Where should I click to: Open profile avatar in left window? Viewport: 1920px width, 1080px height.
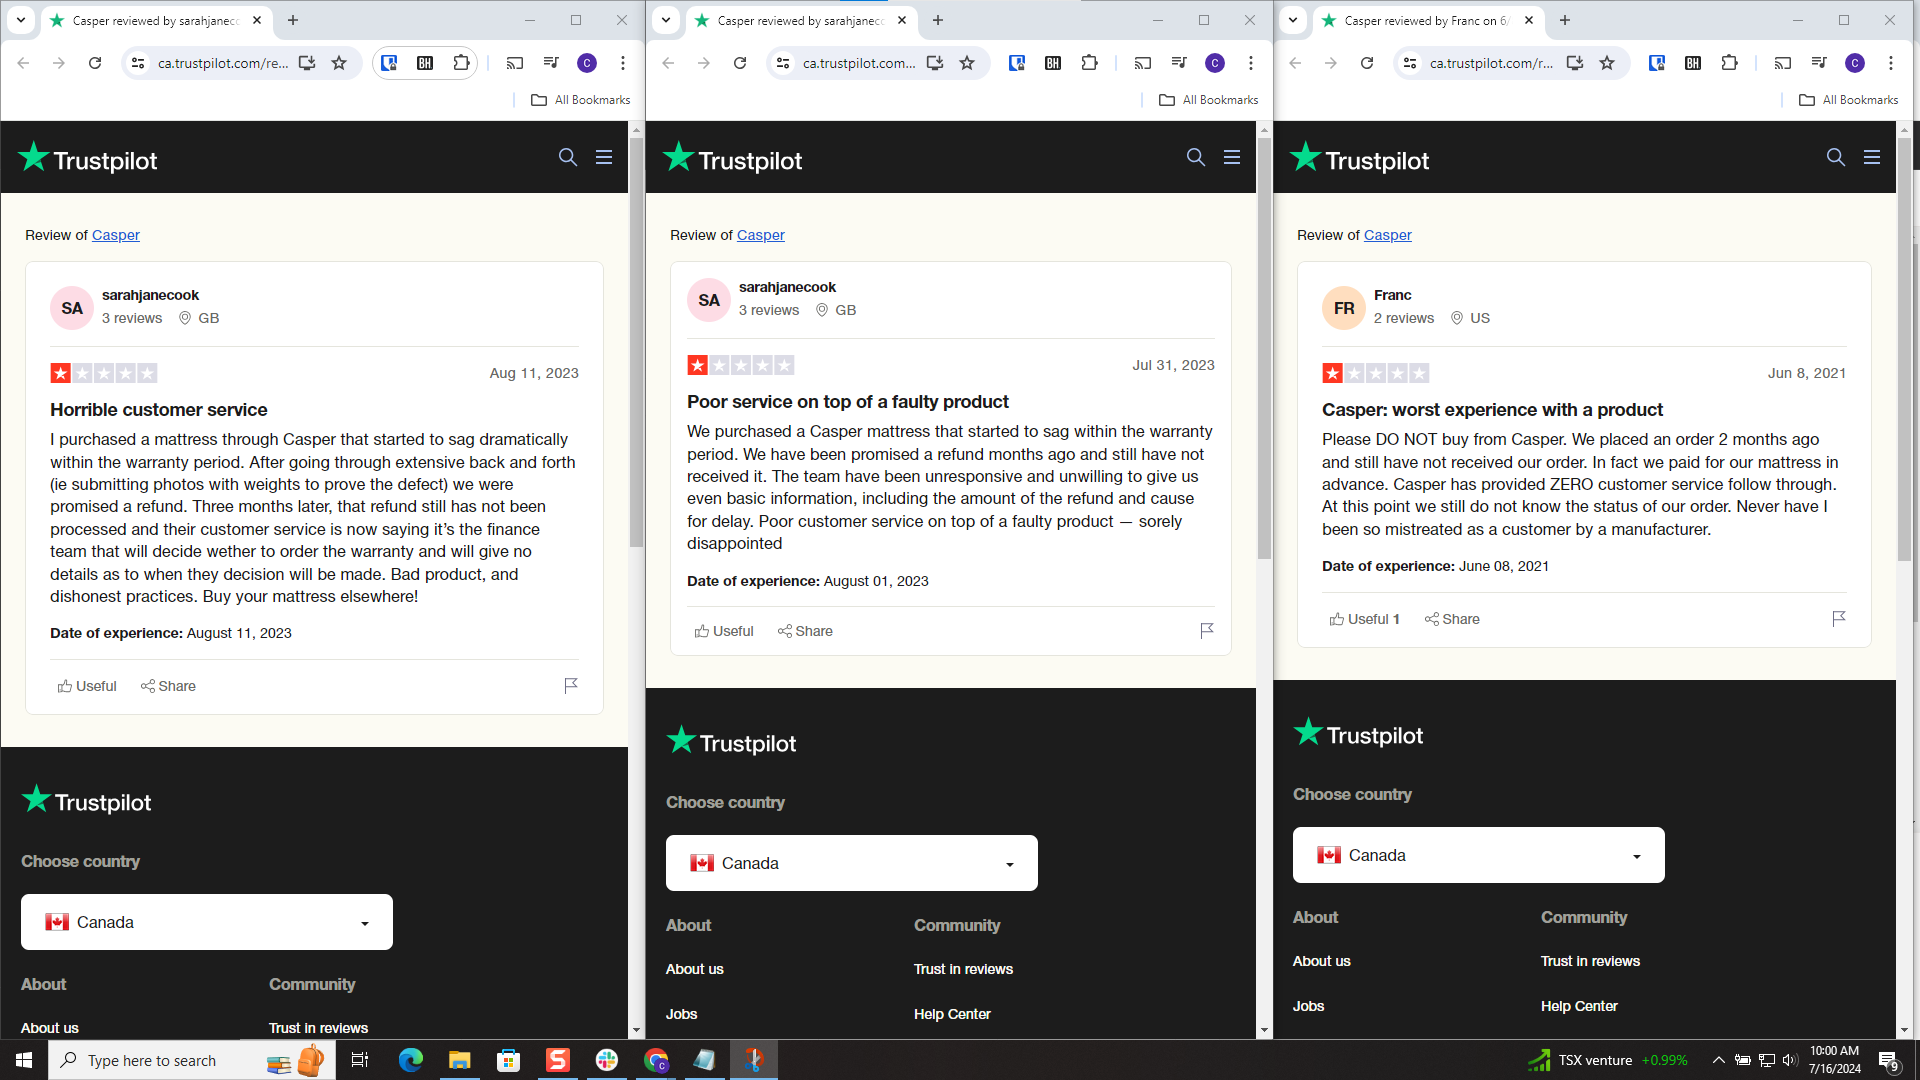click(x=587, y=63)
